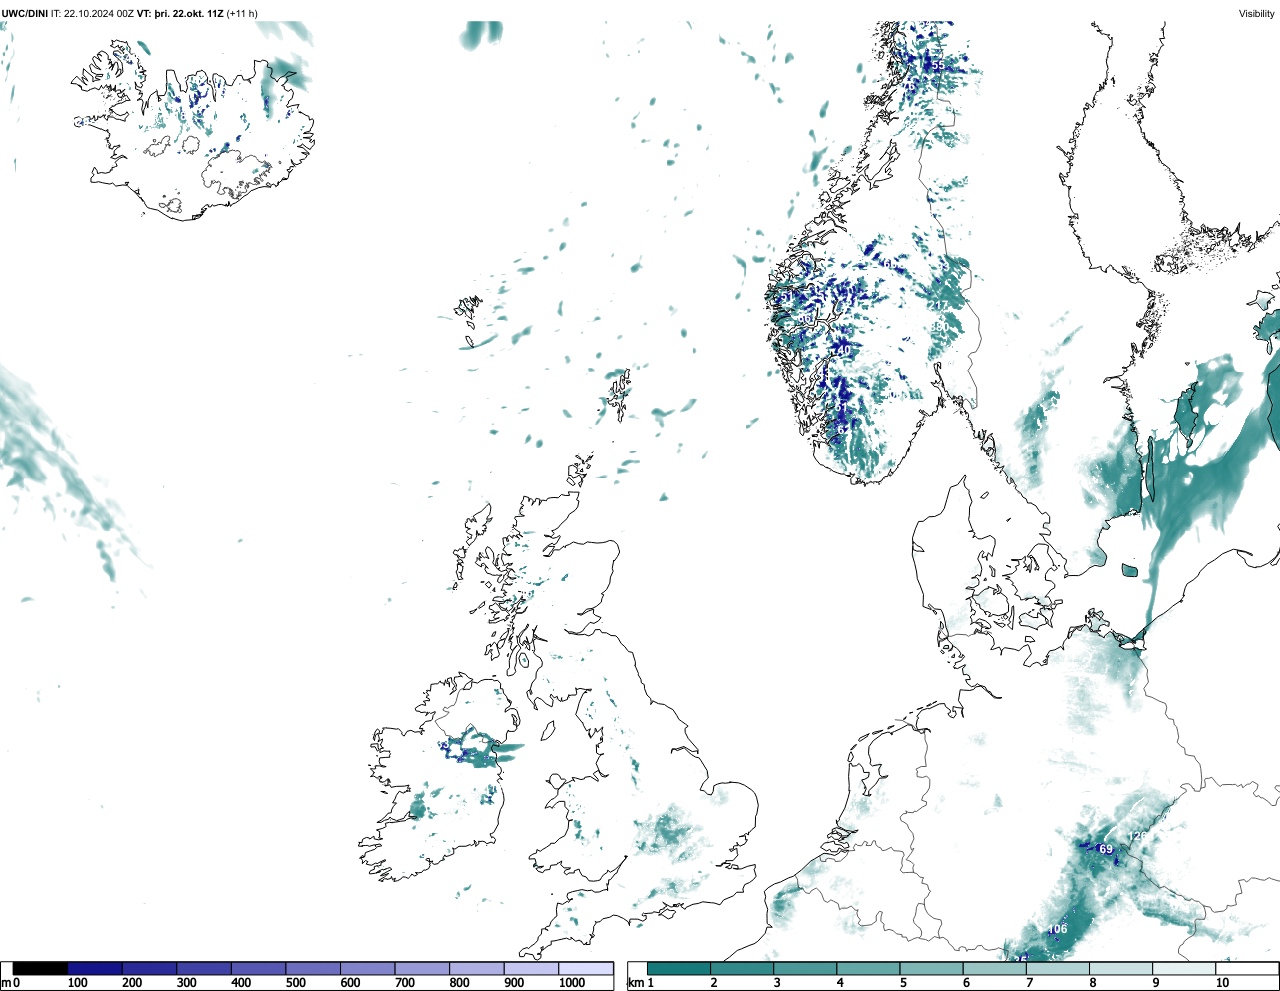Select the pale 900–1000 m legend swatch

pos(531,969)
